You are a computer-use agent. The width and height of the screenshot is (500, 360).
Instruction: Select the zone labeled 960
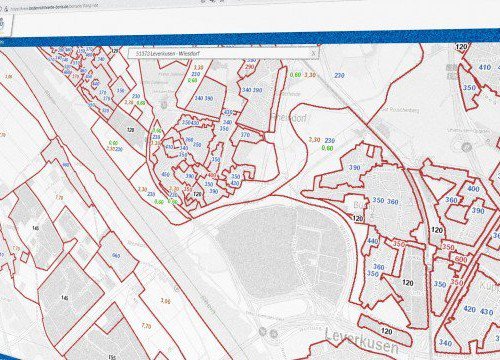tap(116, 256)
